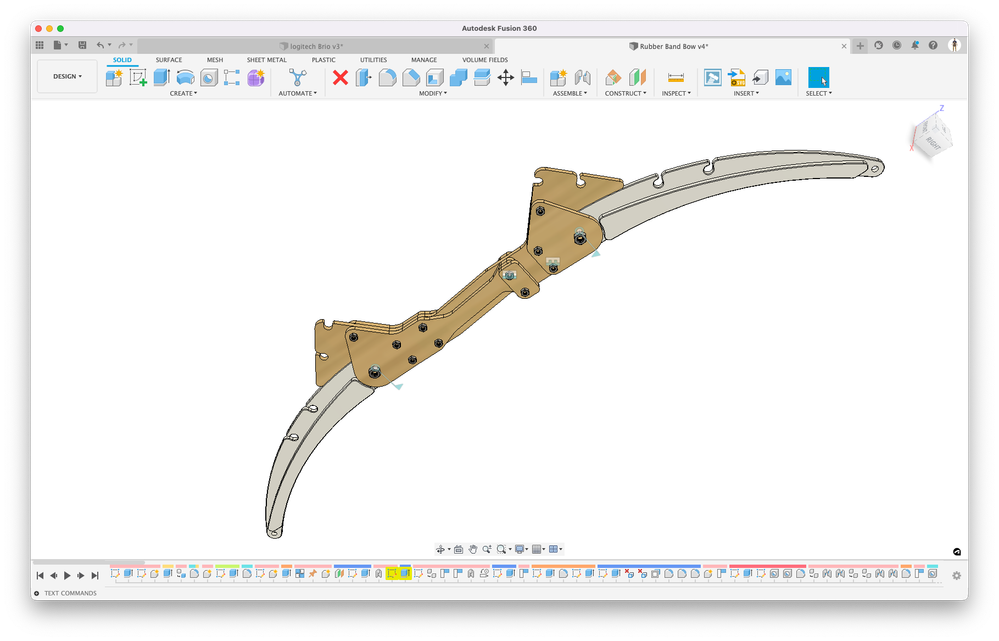Open the File menu dropdown
The width and height of the screenshot is (999, 641).
[61, 45]
